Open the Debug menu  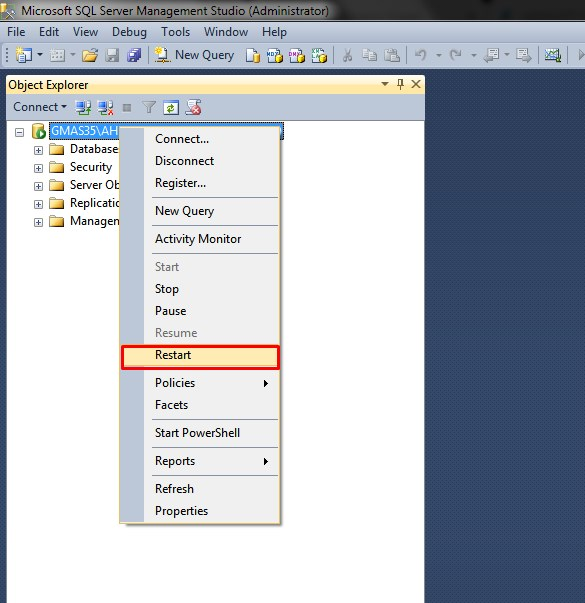[129, 32]
